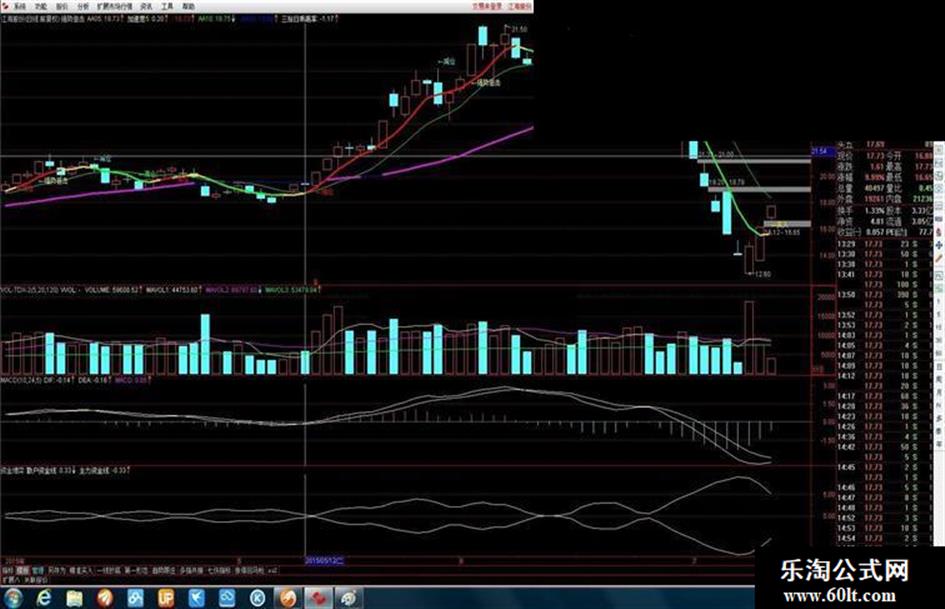This screenshot has height=609, width=945.
Task: Apply the 第一关口 indicator template
Action: 136,571
